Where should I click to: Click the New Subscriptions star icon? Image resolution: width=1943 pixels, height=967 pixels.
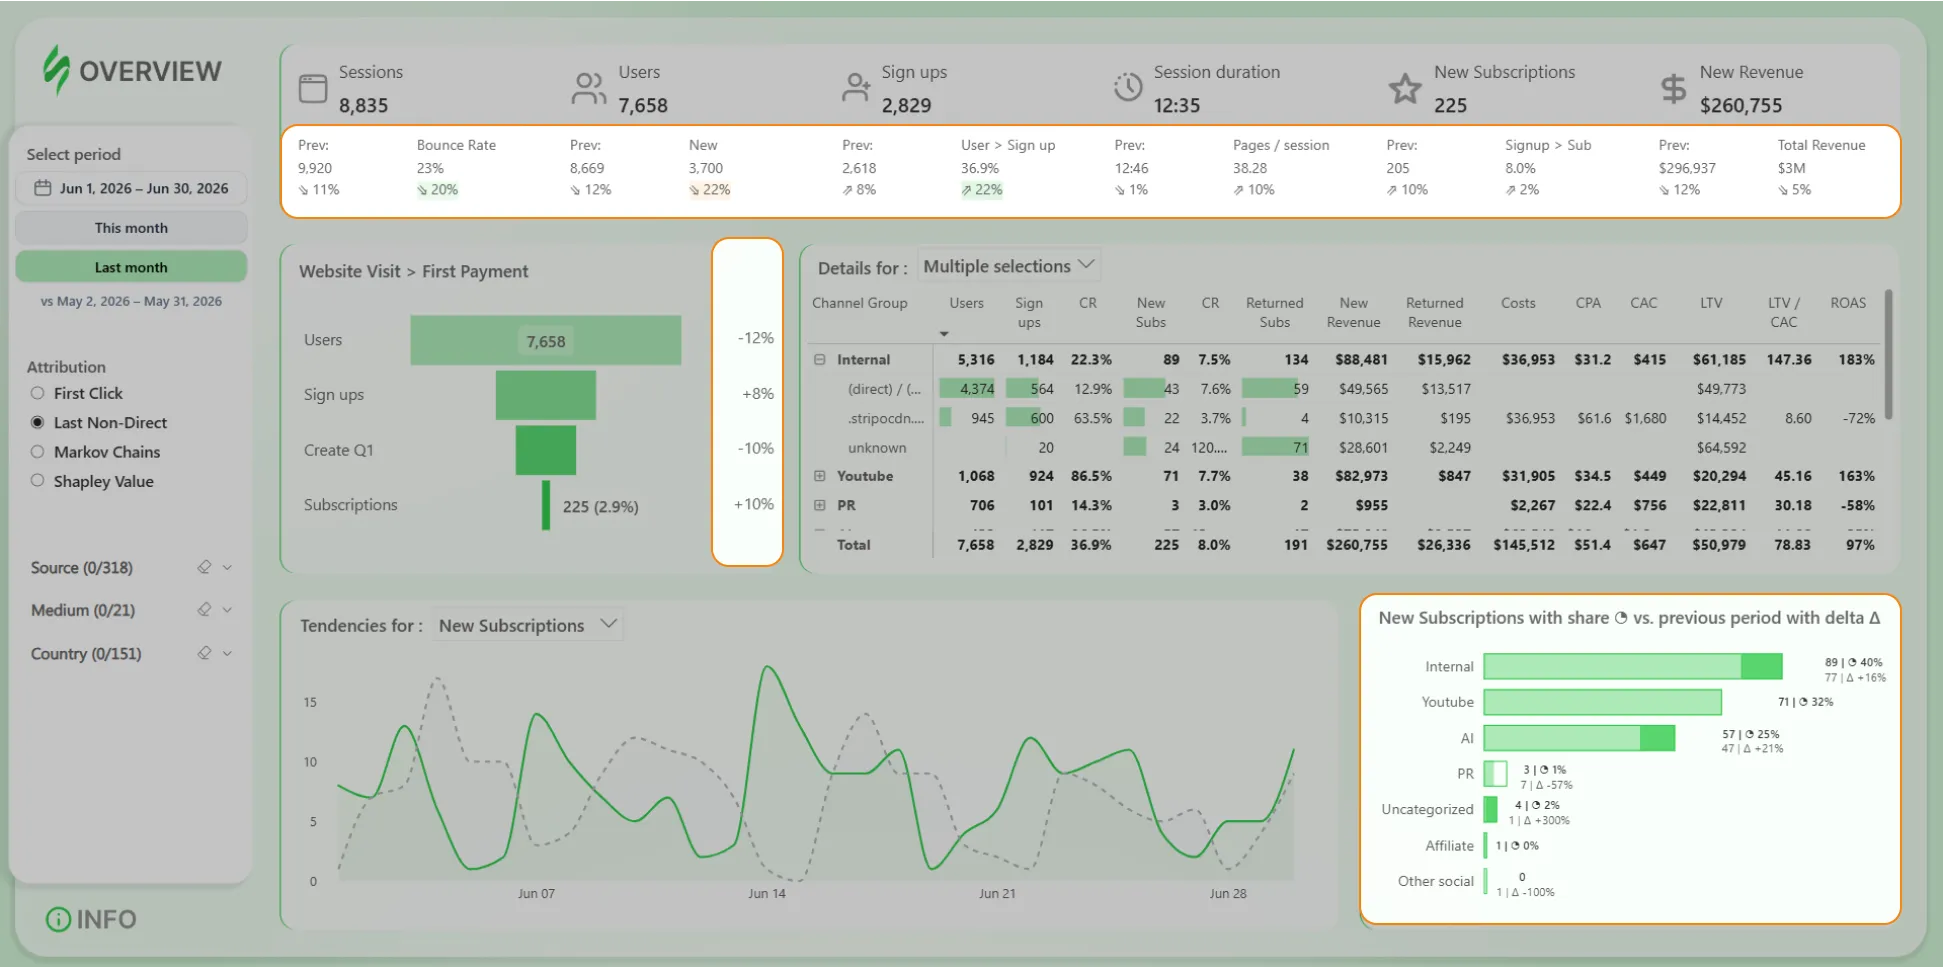coord(1405,89)
